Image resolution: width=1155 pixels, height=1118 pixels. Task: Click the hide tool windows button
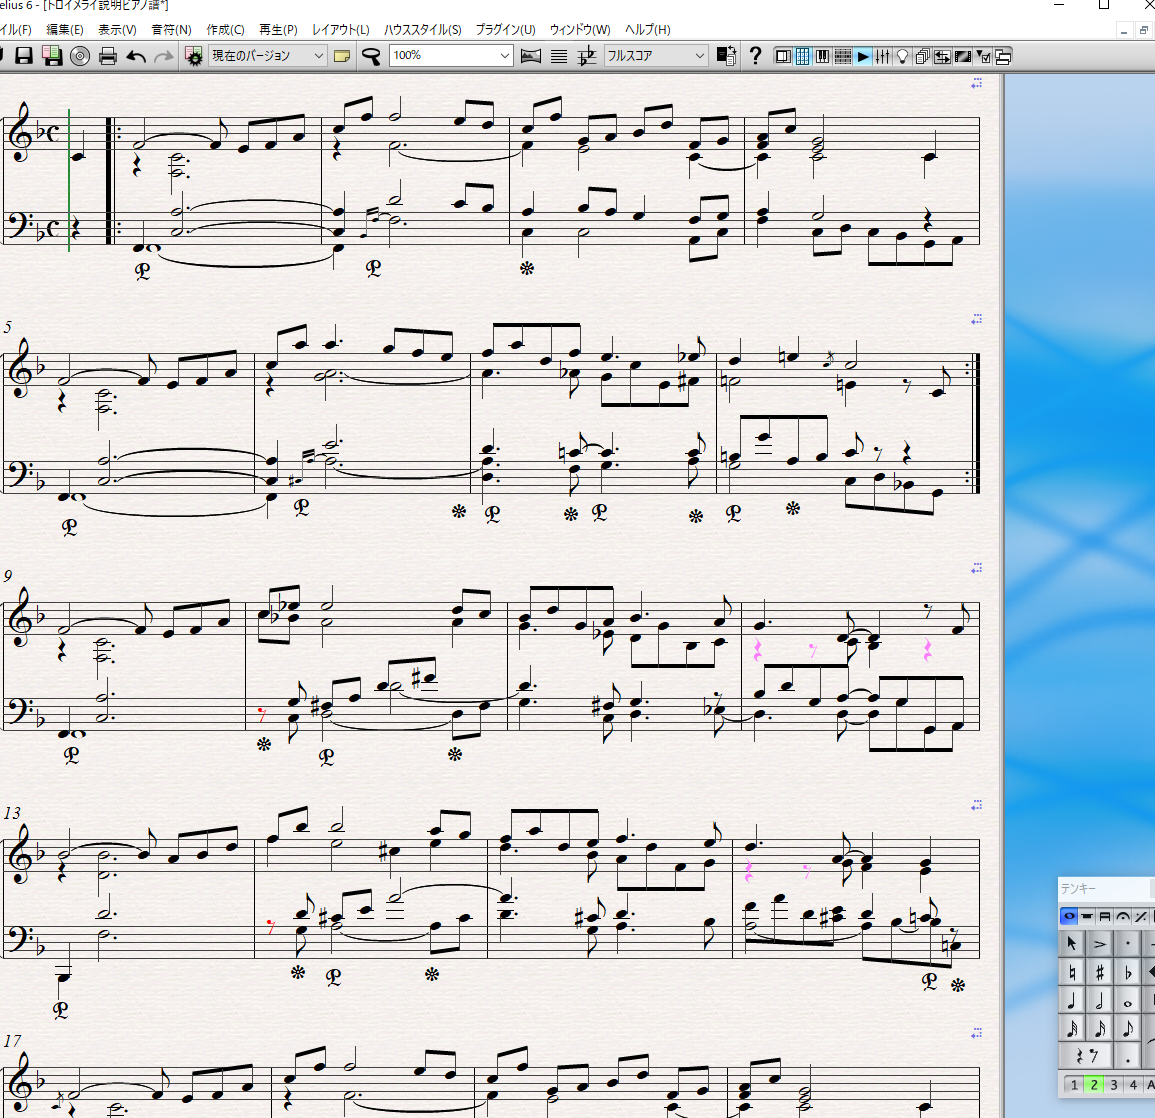click(1003, 56)
